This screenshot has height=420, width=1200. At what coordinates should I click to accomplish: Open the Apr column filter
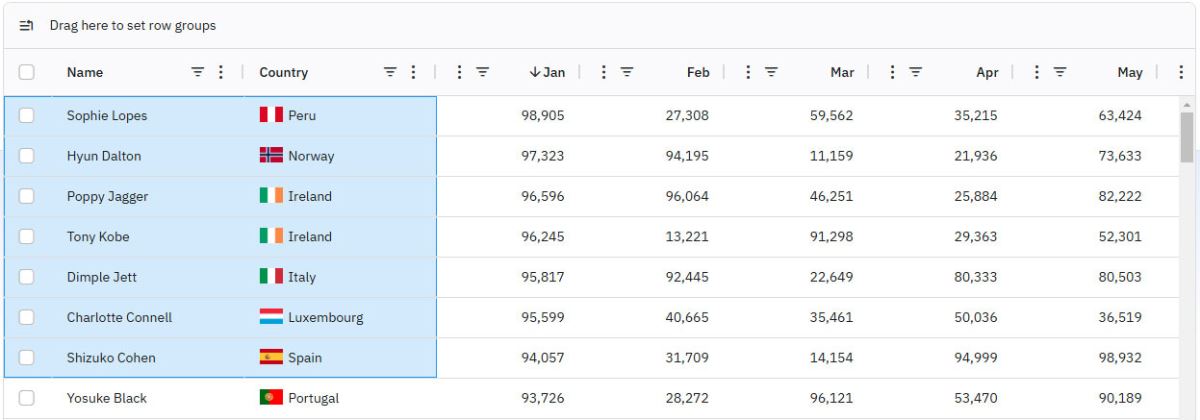click(x=915, y=72)
